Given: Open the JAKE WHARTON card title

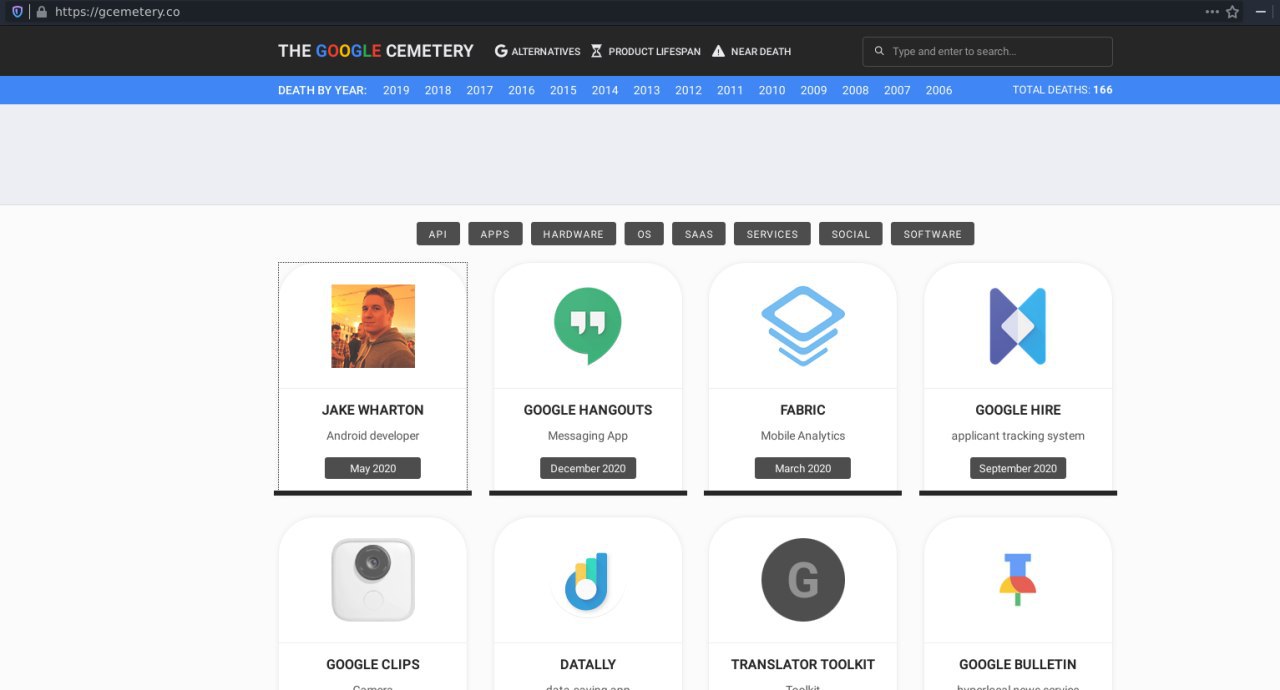Looking at the screenshot, I should (x=373, y=410).
